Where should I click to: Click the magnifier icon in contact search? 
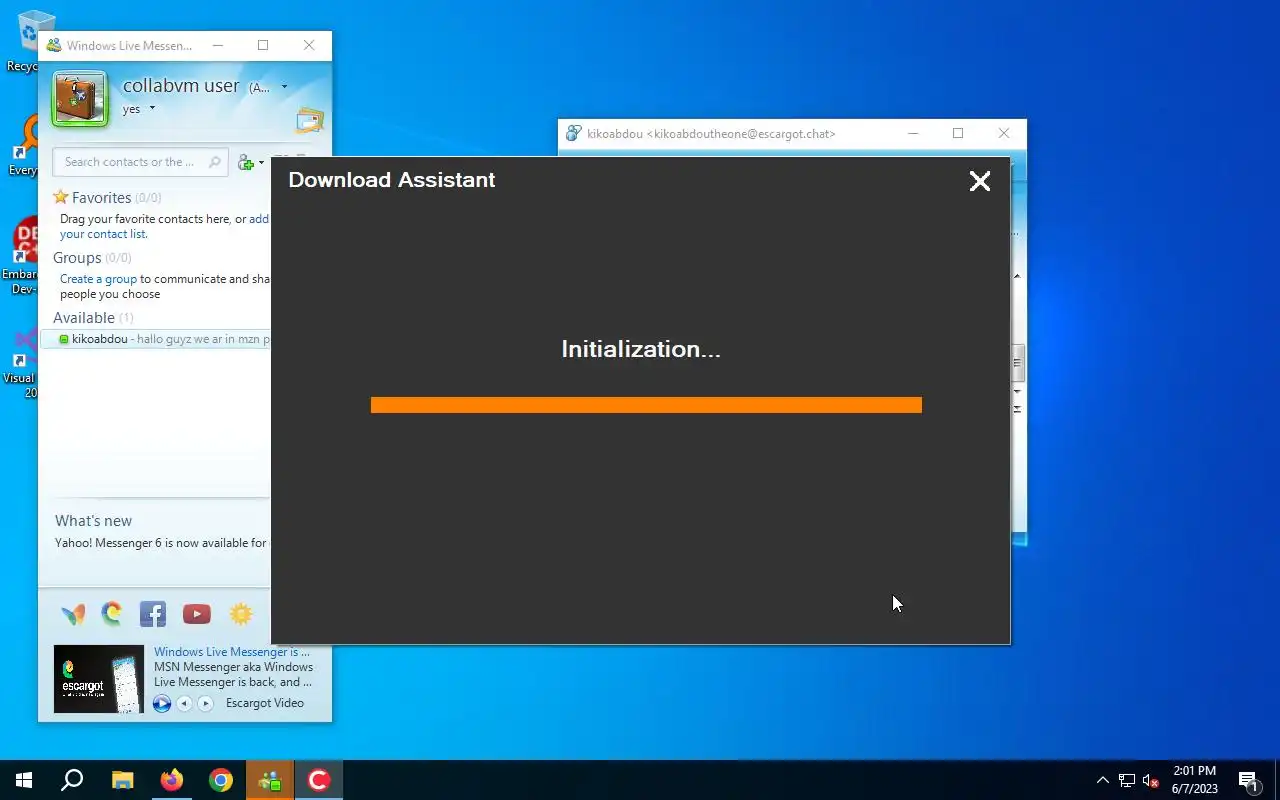click(x=215, y=162)
